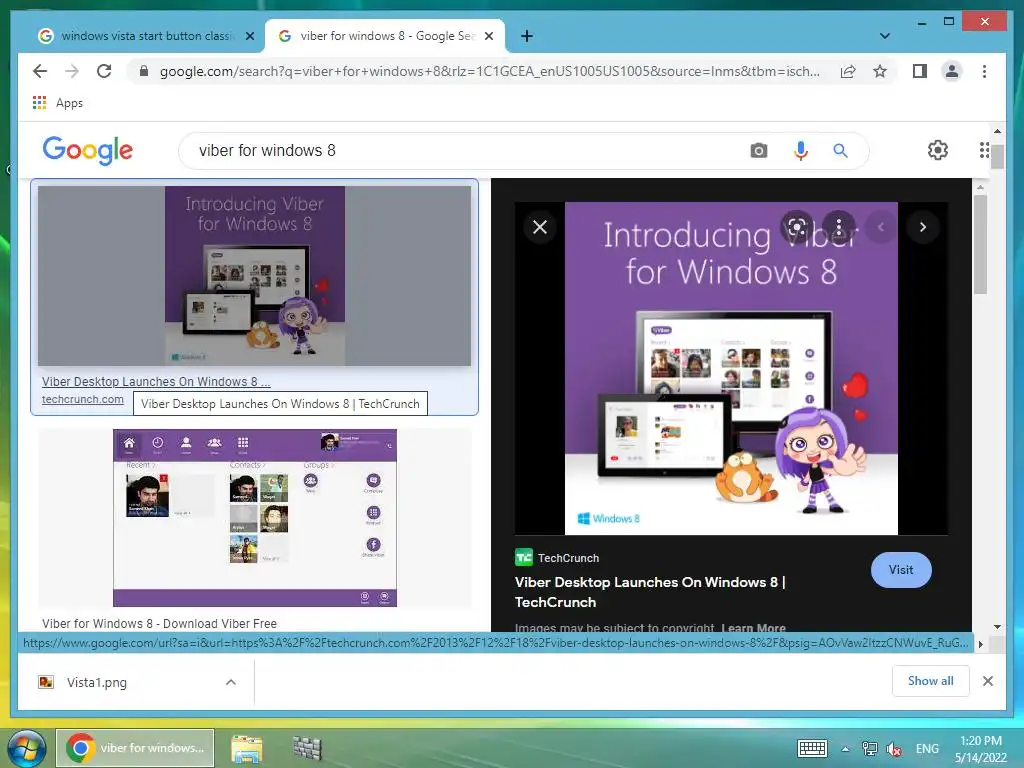Close the downloads bar

click(988, 681)
